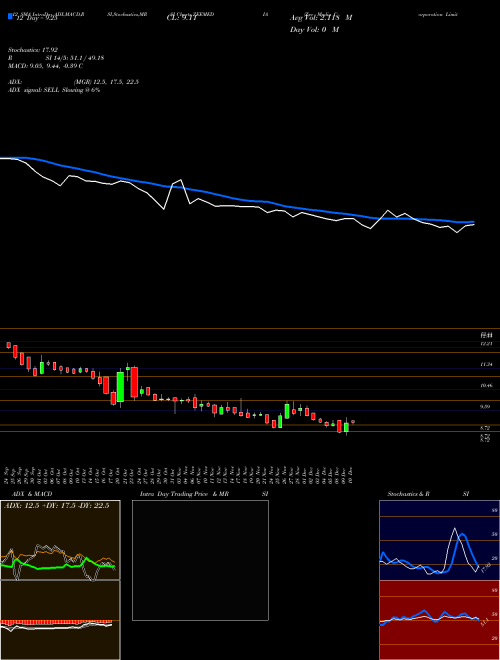Image resolution: width=500 pixels, height=660 pixels.
Task: Click the 'Stochastics: 17.92' reading
Action: [33, 50]
